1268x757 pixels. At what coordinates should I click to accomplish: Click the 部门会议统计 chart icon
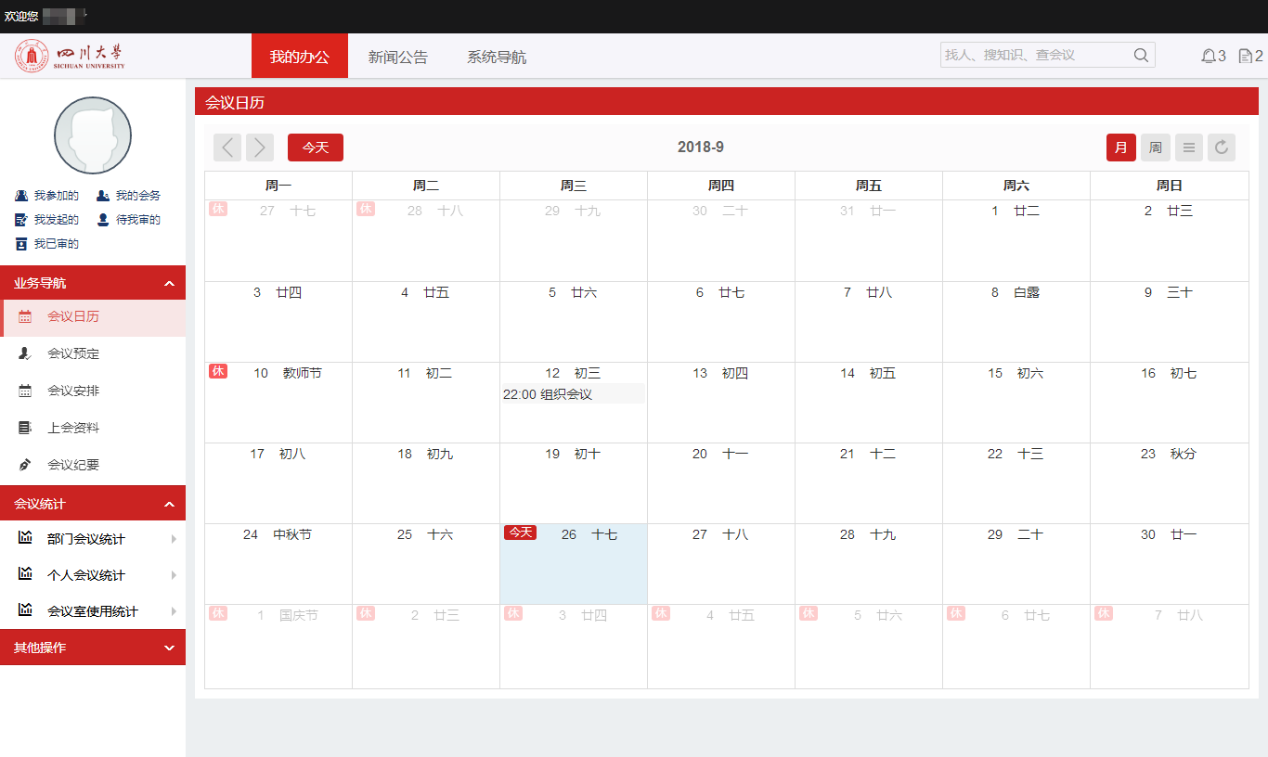(26, 538)
